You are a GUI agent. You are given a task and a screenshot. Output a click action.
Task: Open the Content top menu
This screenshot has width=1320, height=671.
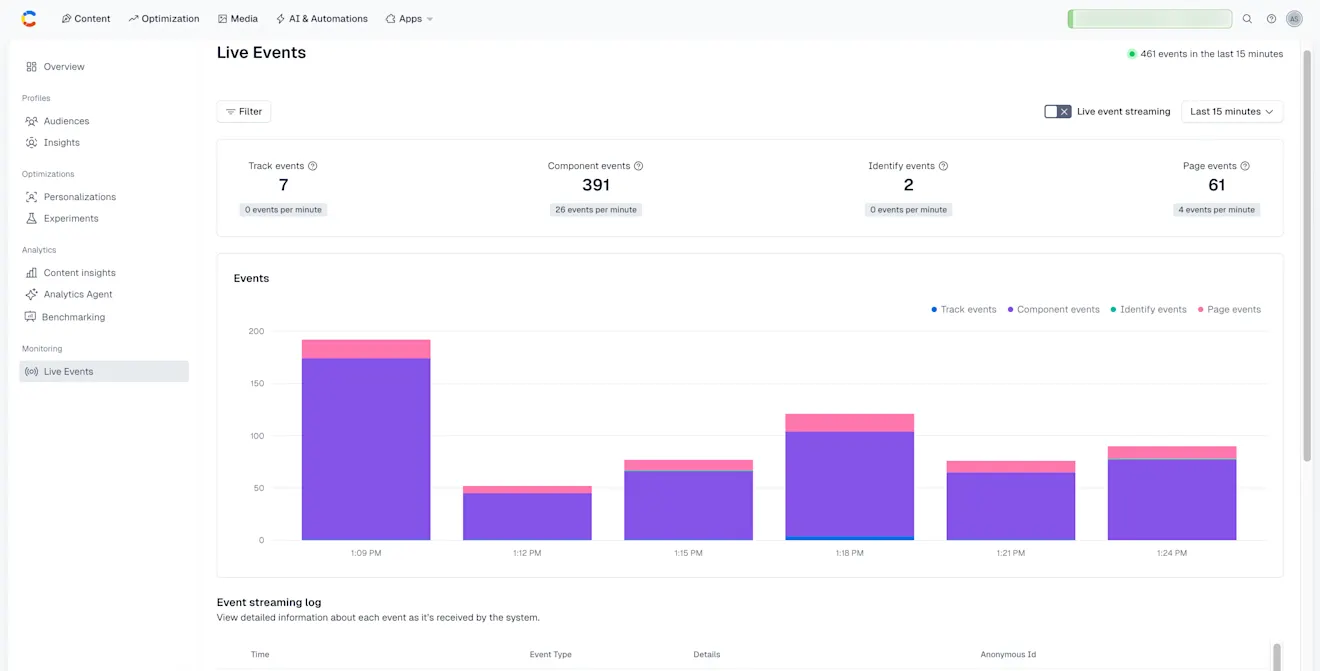tap(86, 19)
